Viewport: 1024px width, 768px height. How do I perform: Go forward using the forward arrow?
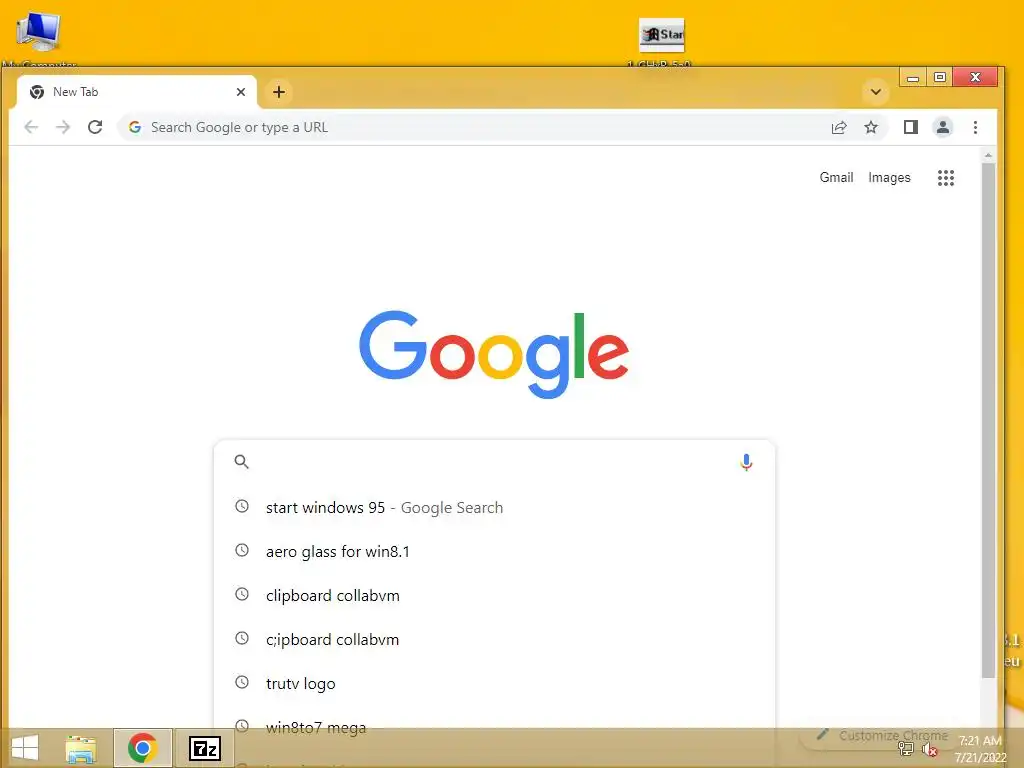(63, 127)
